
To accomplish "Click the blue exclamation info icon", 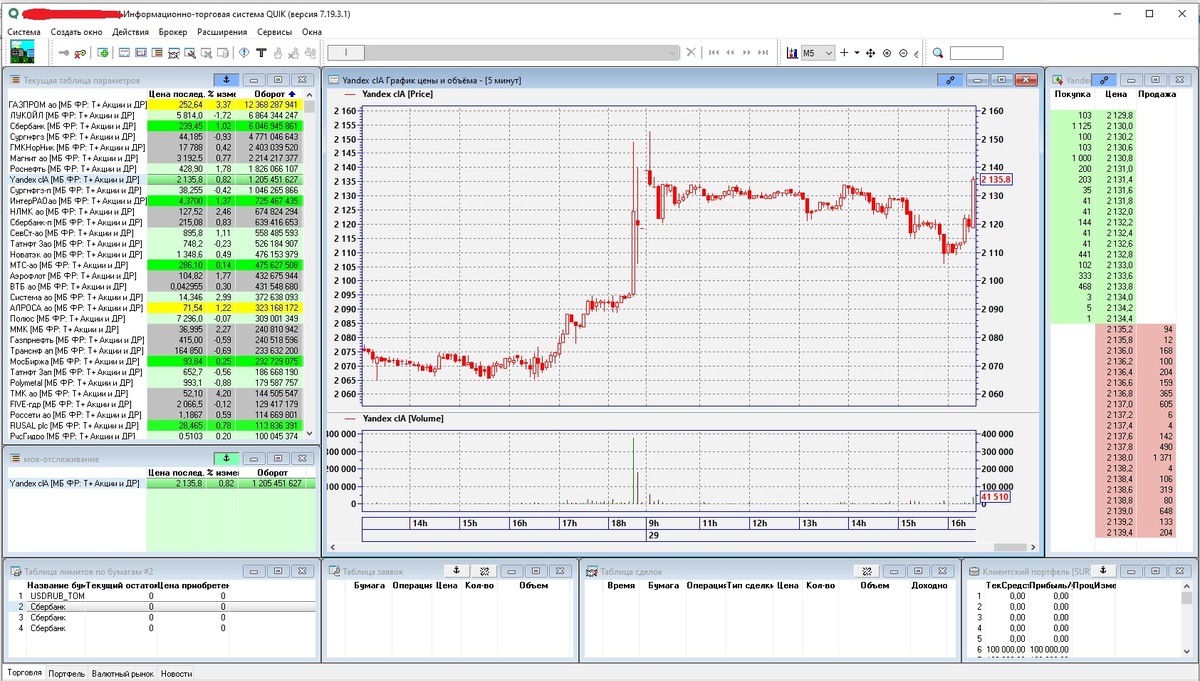I will (x=244, y=52).
